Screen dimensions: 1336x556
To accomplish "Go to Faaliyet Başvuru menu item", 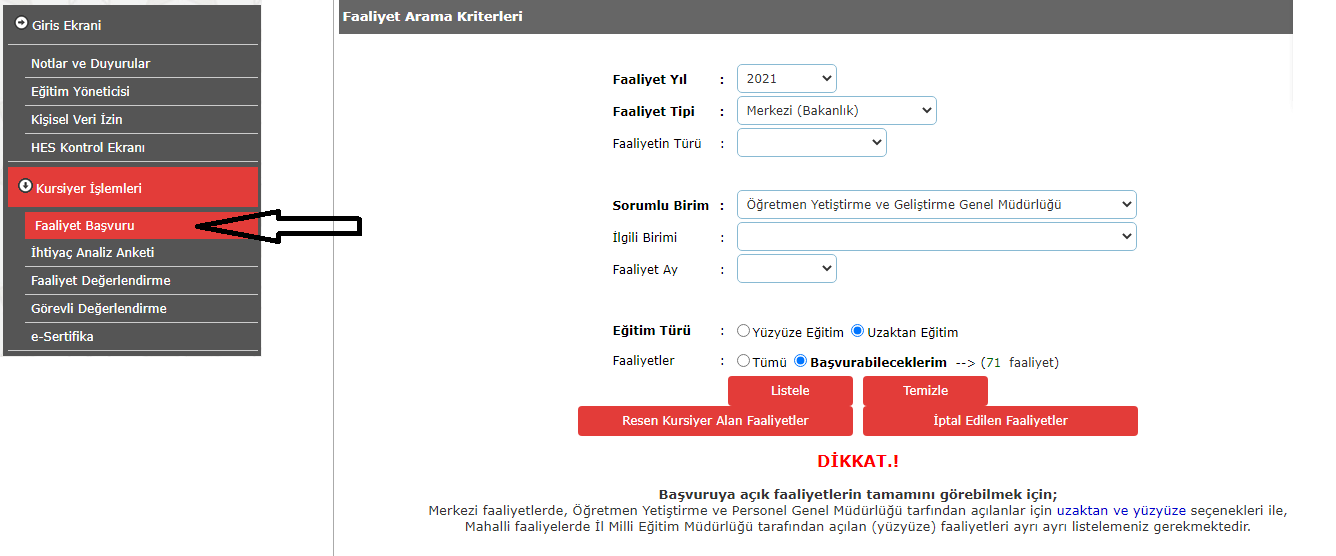I will [x=84, y=226].
